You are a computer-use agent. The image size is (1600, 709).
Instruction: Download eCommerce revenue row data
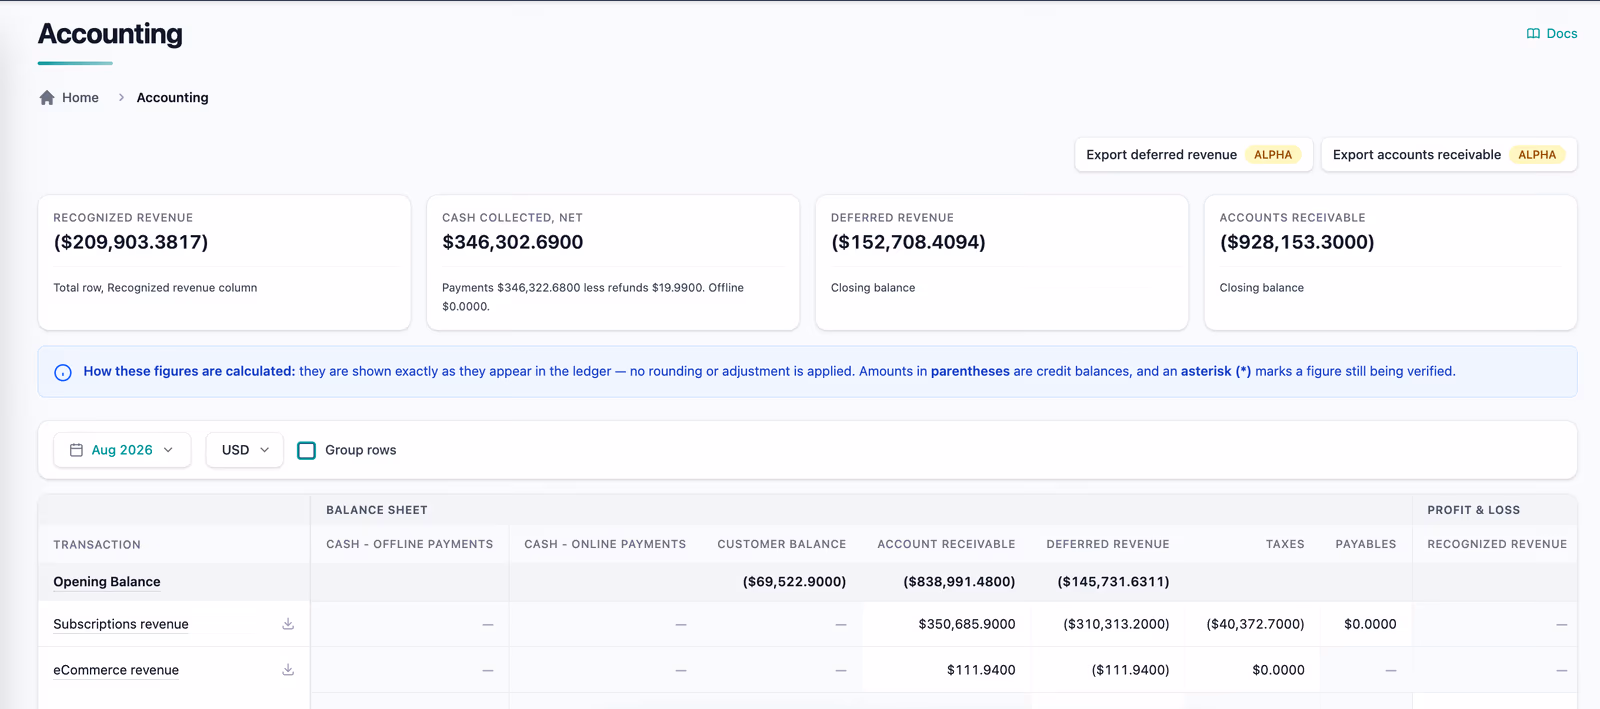(x=288, y=670)
